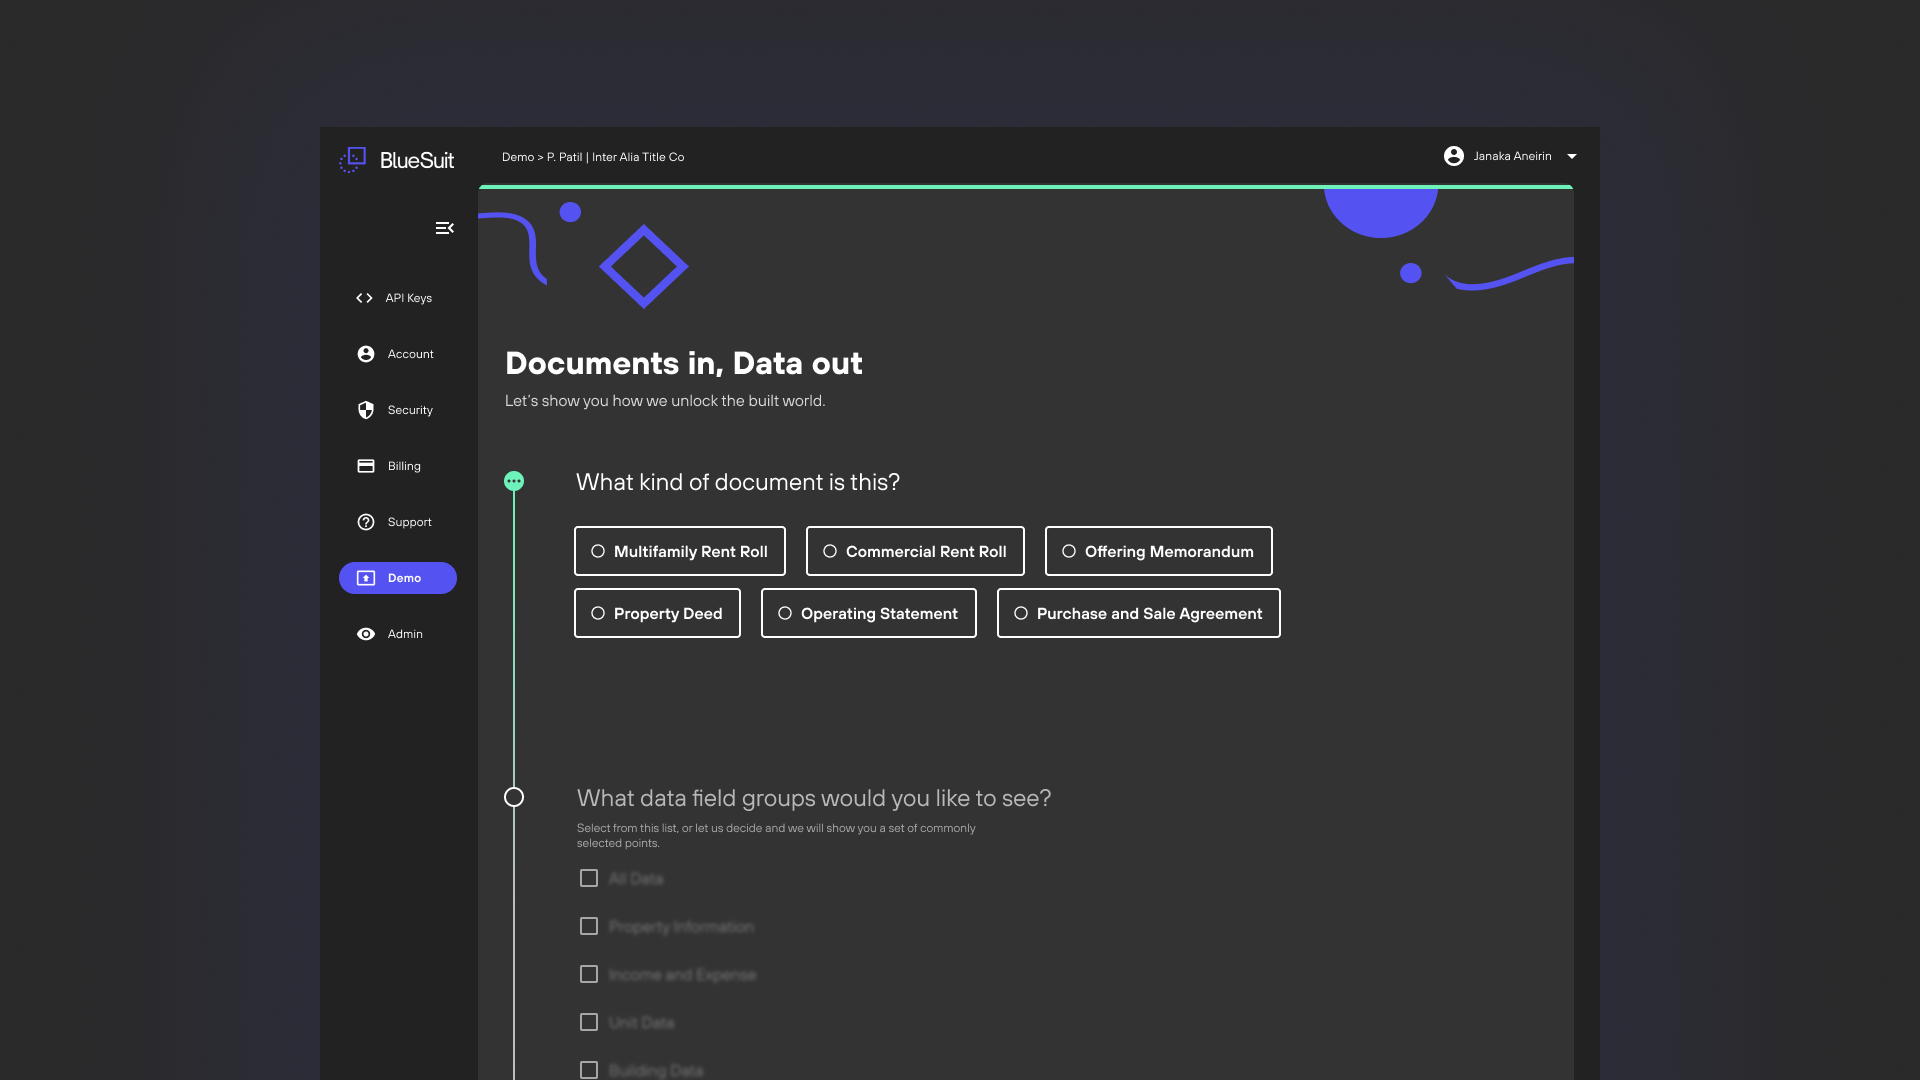Open the Security section
The width and height of the screenshot is (1920, 1080).
(398, 410)
